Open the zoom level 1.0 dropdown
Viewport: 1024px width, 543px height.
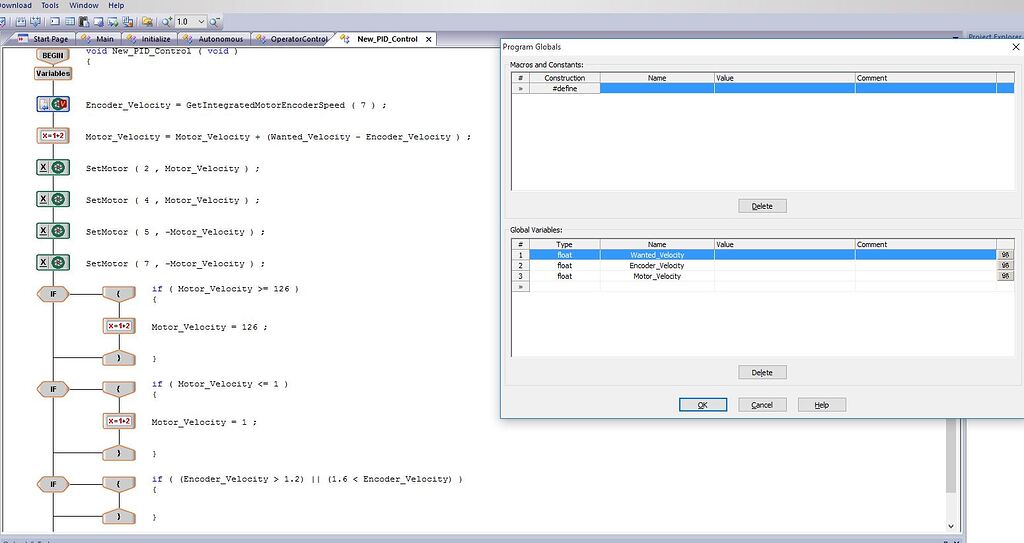tap(201, 21)
